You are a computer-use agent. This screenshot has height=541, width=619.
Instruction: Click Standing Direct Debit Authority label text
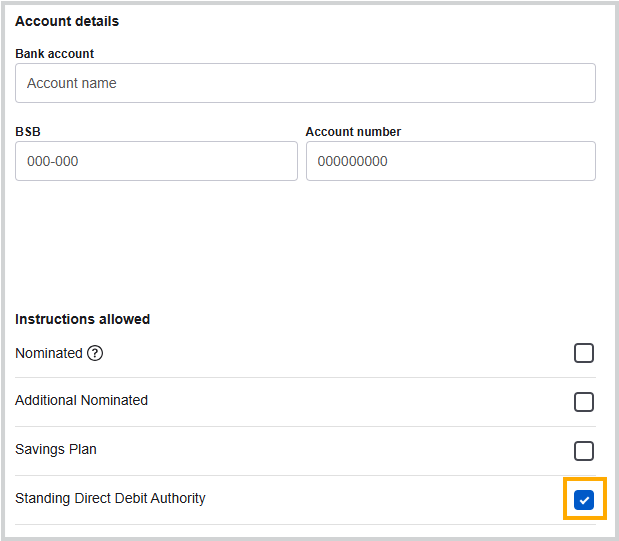point(110,498)
